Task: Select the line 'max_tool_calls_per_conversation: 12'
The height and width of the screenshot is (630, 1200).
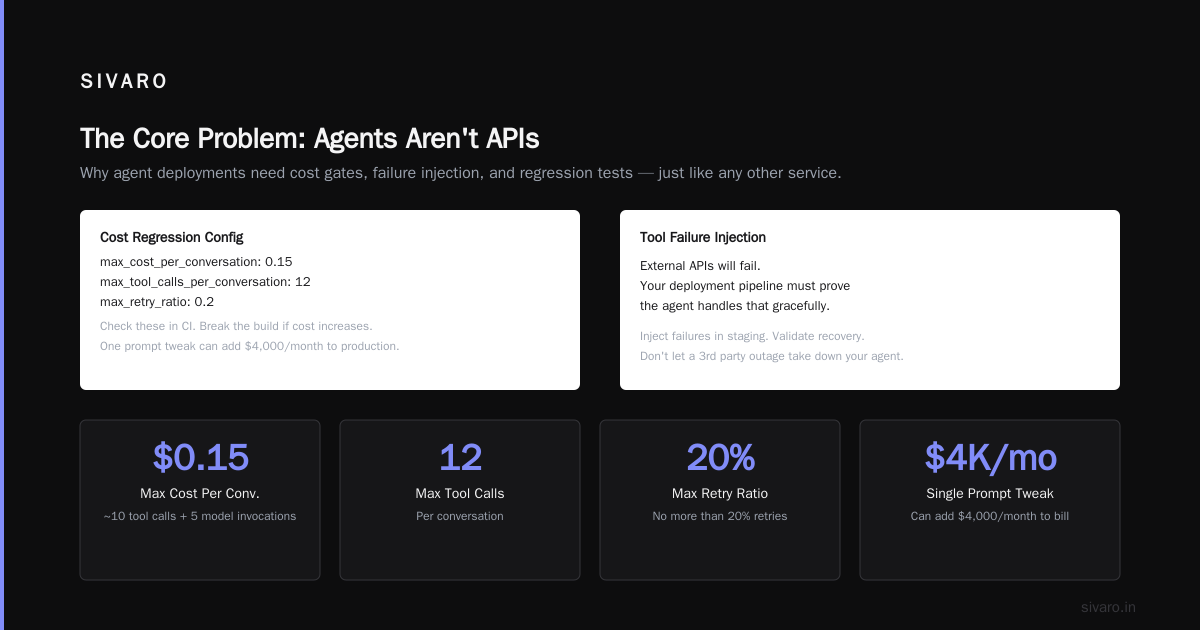Action: pos(205,282)
